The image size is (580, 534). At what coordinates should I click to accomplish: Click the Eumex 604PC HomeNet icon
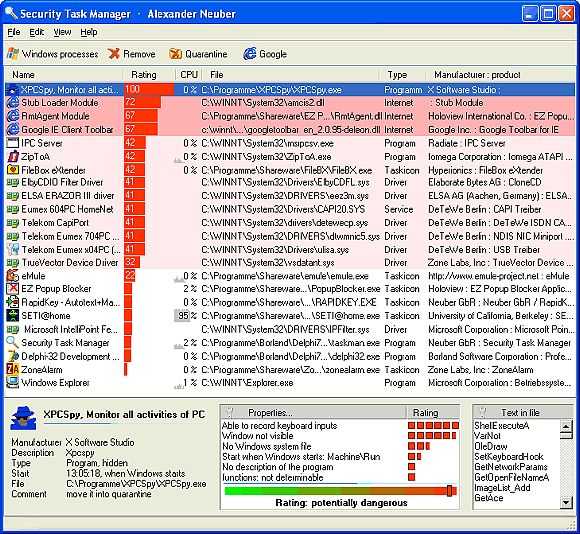coord(13,209)
